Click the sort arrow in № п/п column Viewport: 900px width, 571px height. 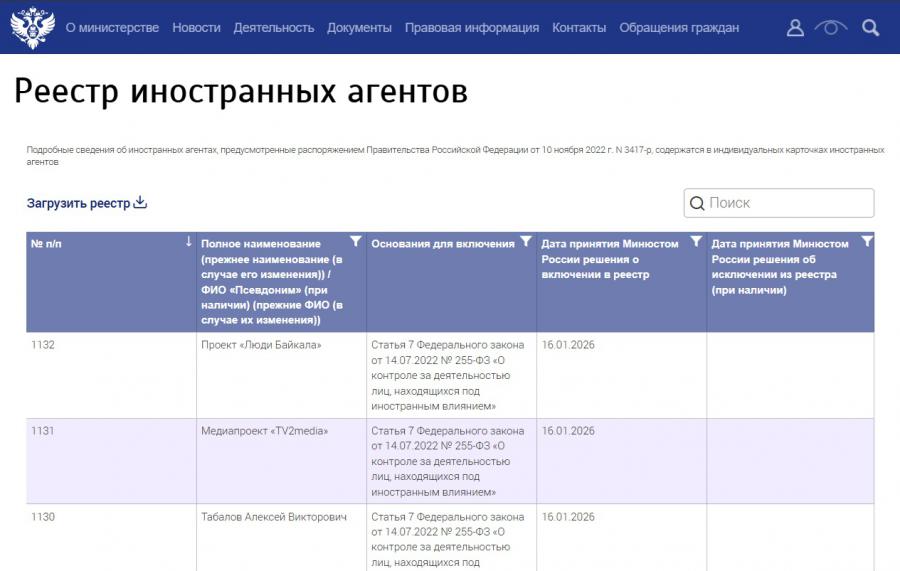(189, 242)
